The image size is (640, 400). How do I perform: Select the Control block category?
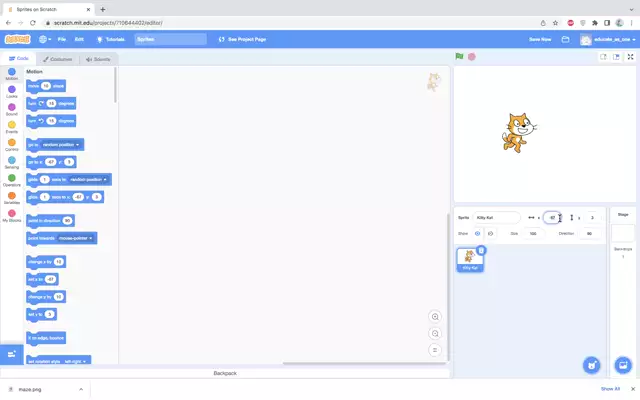click(11, 144)
